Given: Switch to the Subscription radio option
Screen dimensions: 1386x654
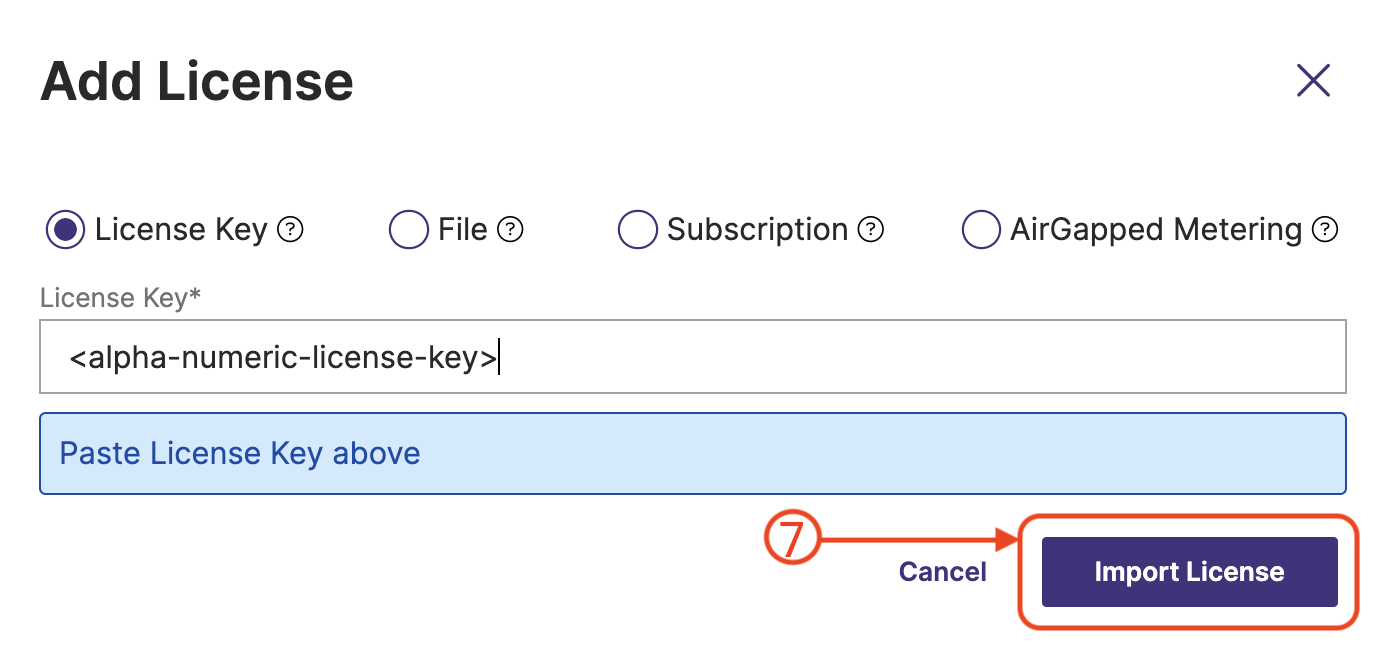Looking at the screenshot, I should pos(638,230).
